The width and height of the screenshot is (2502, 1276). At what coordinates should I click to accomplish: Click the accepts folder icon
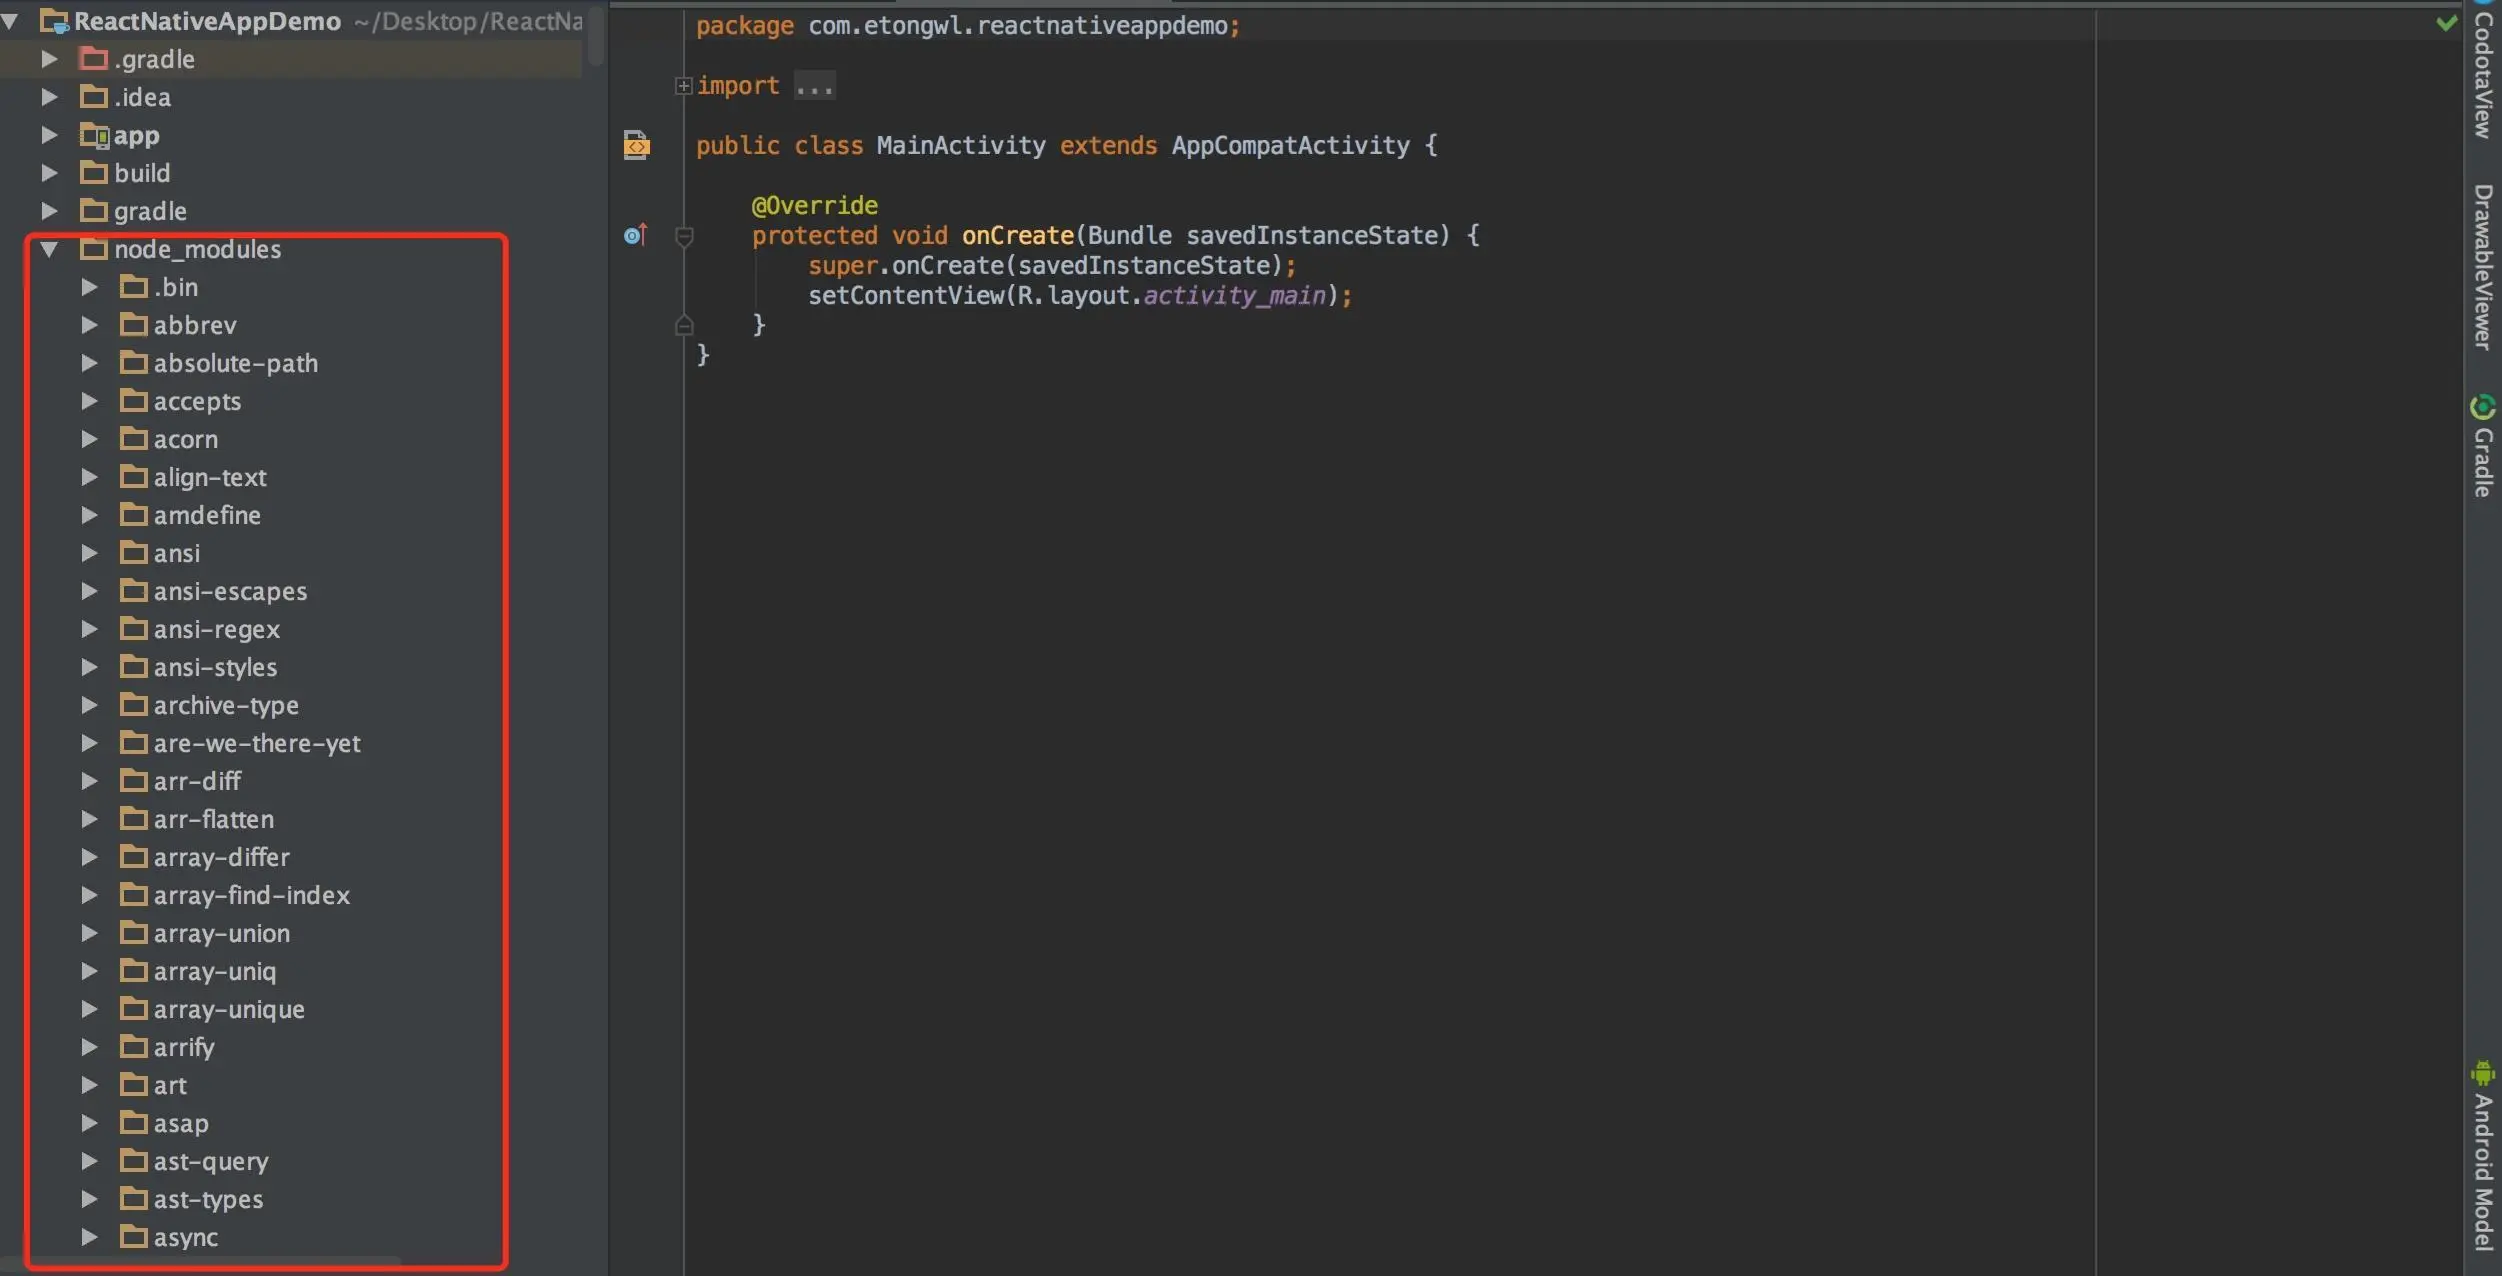coord(134,401)
